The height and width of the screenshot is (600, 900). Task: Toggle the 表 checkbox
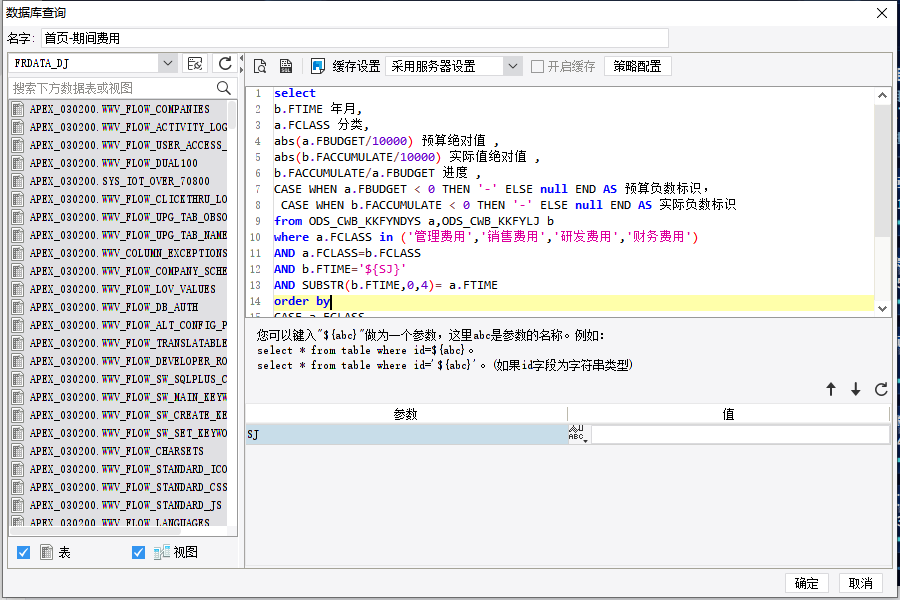(x=24, y=552)
